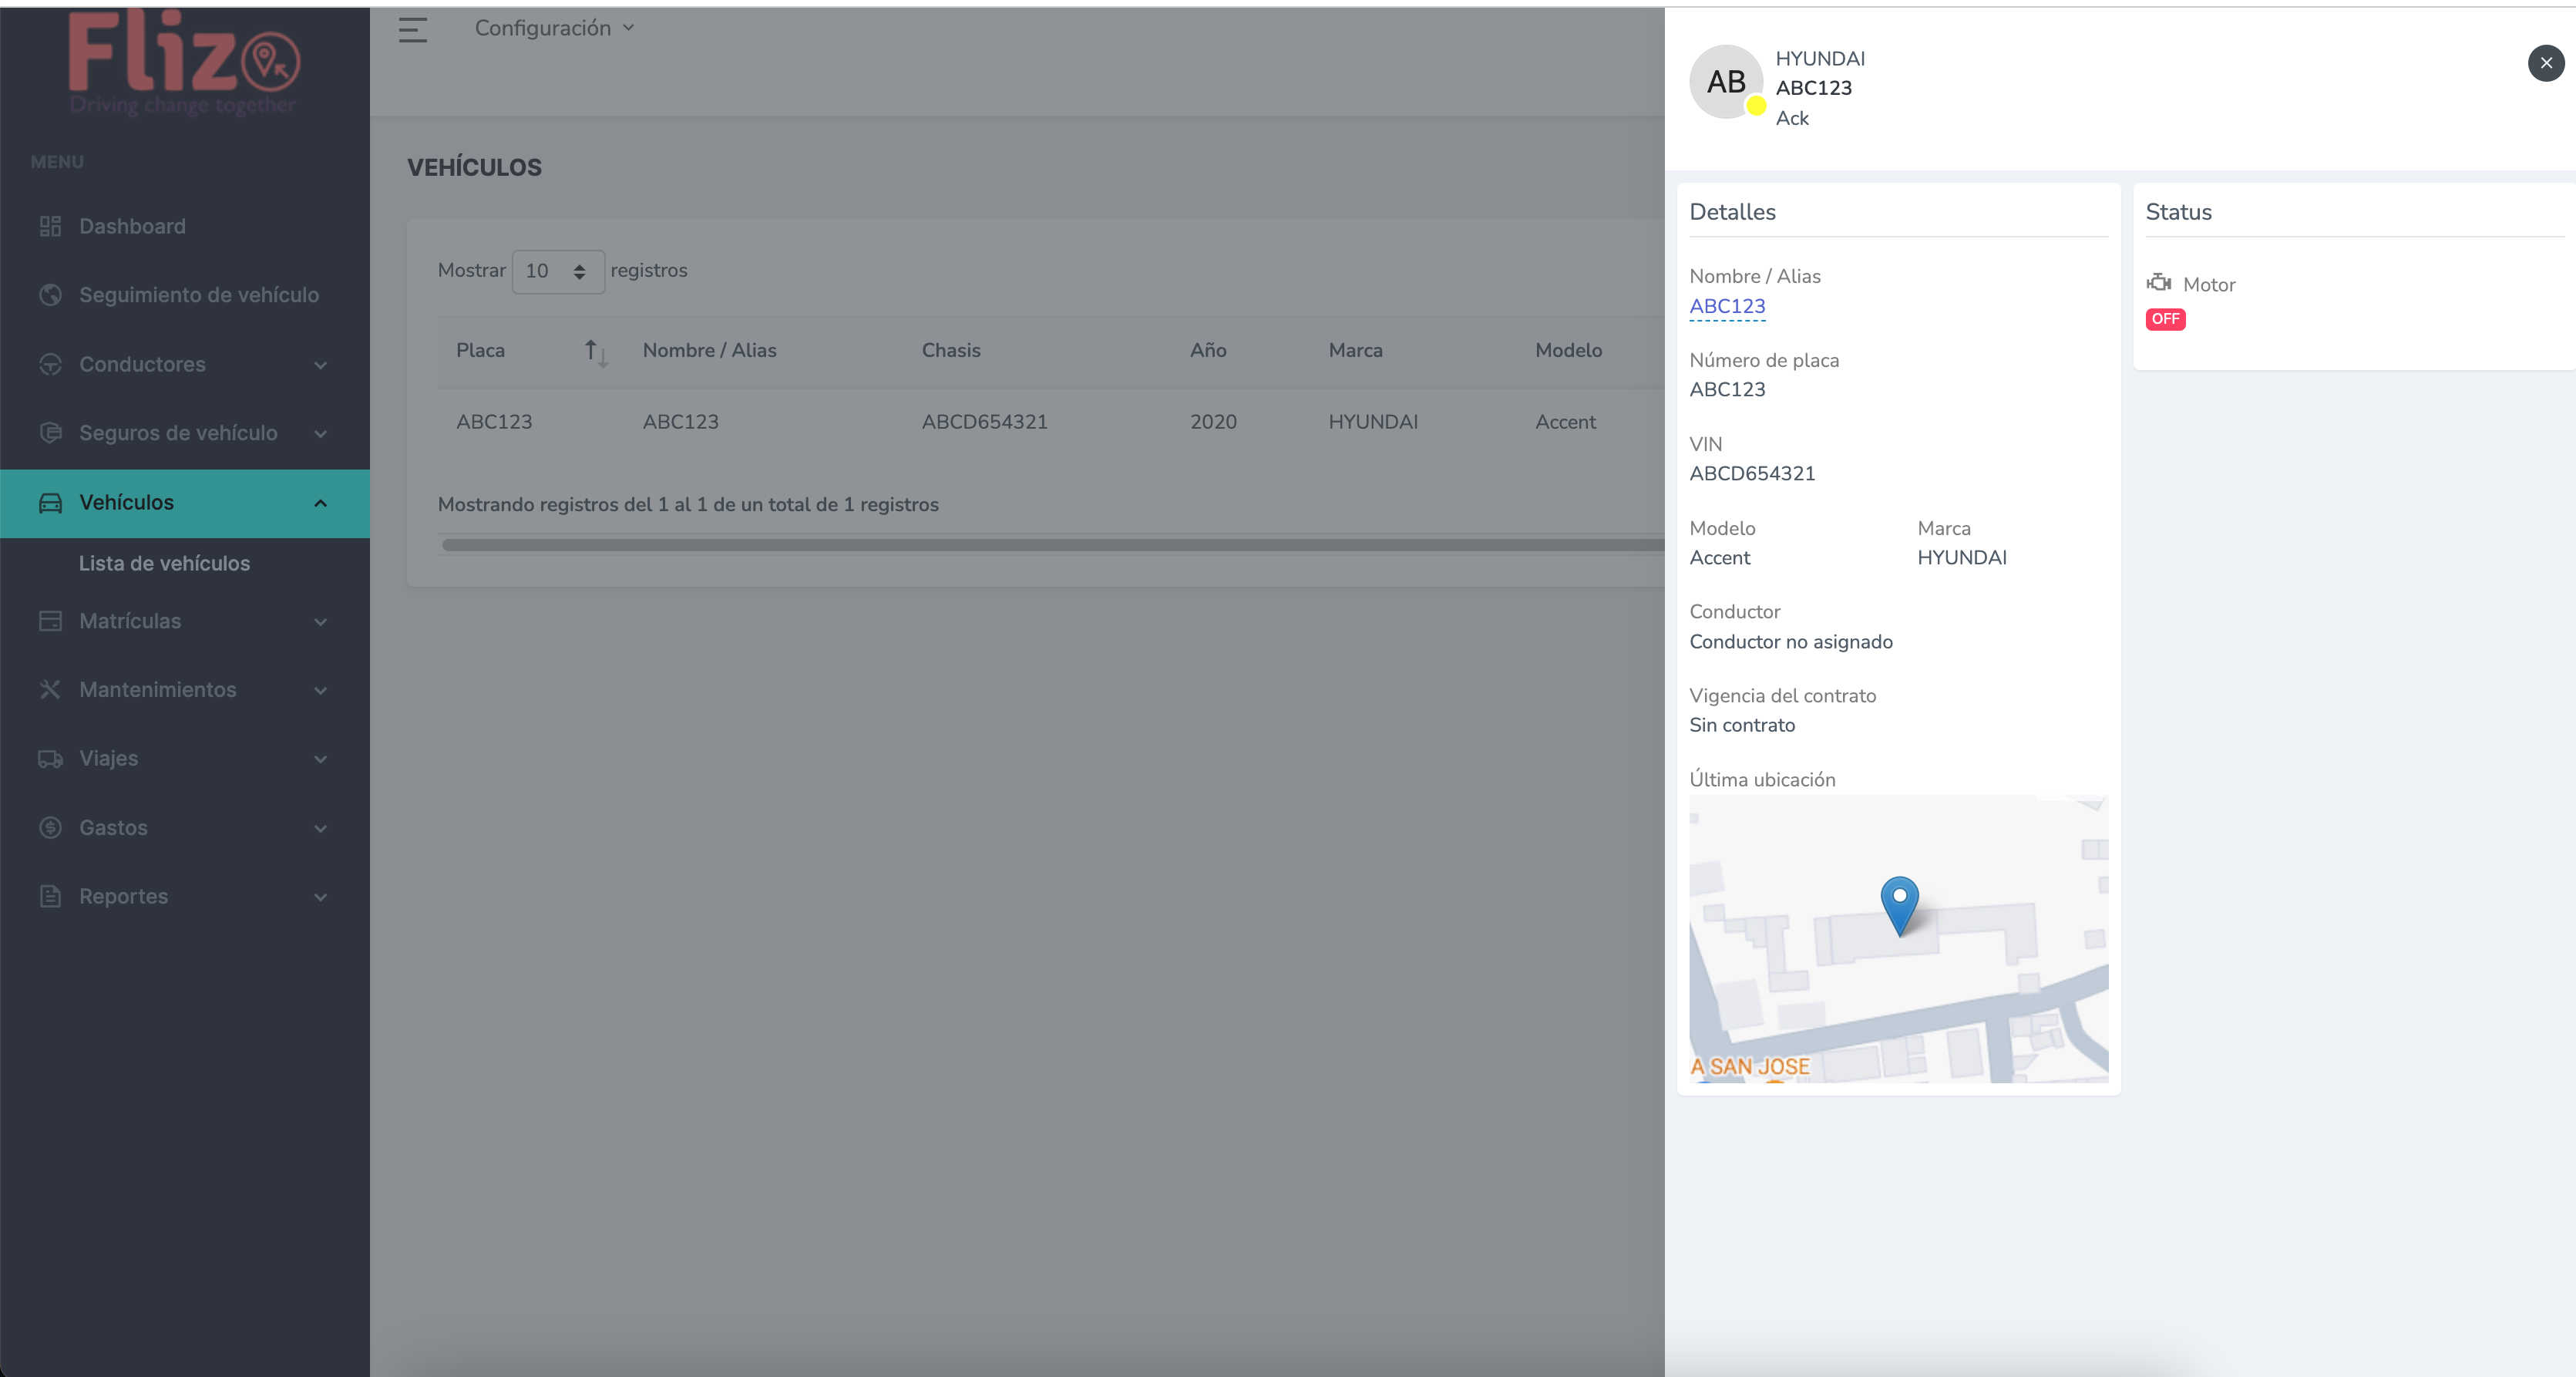2576x1377 pixels.
Task: Click the Viajes truck icon
Action: click(50, 759)
